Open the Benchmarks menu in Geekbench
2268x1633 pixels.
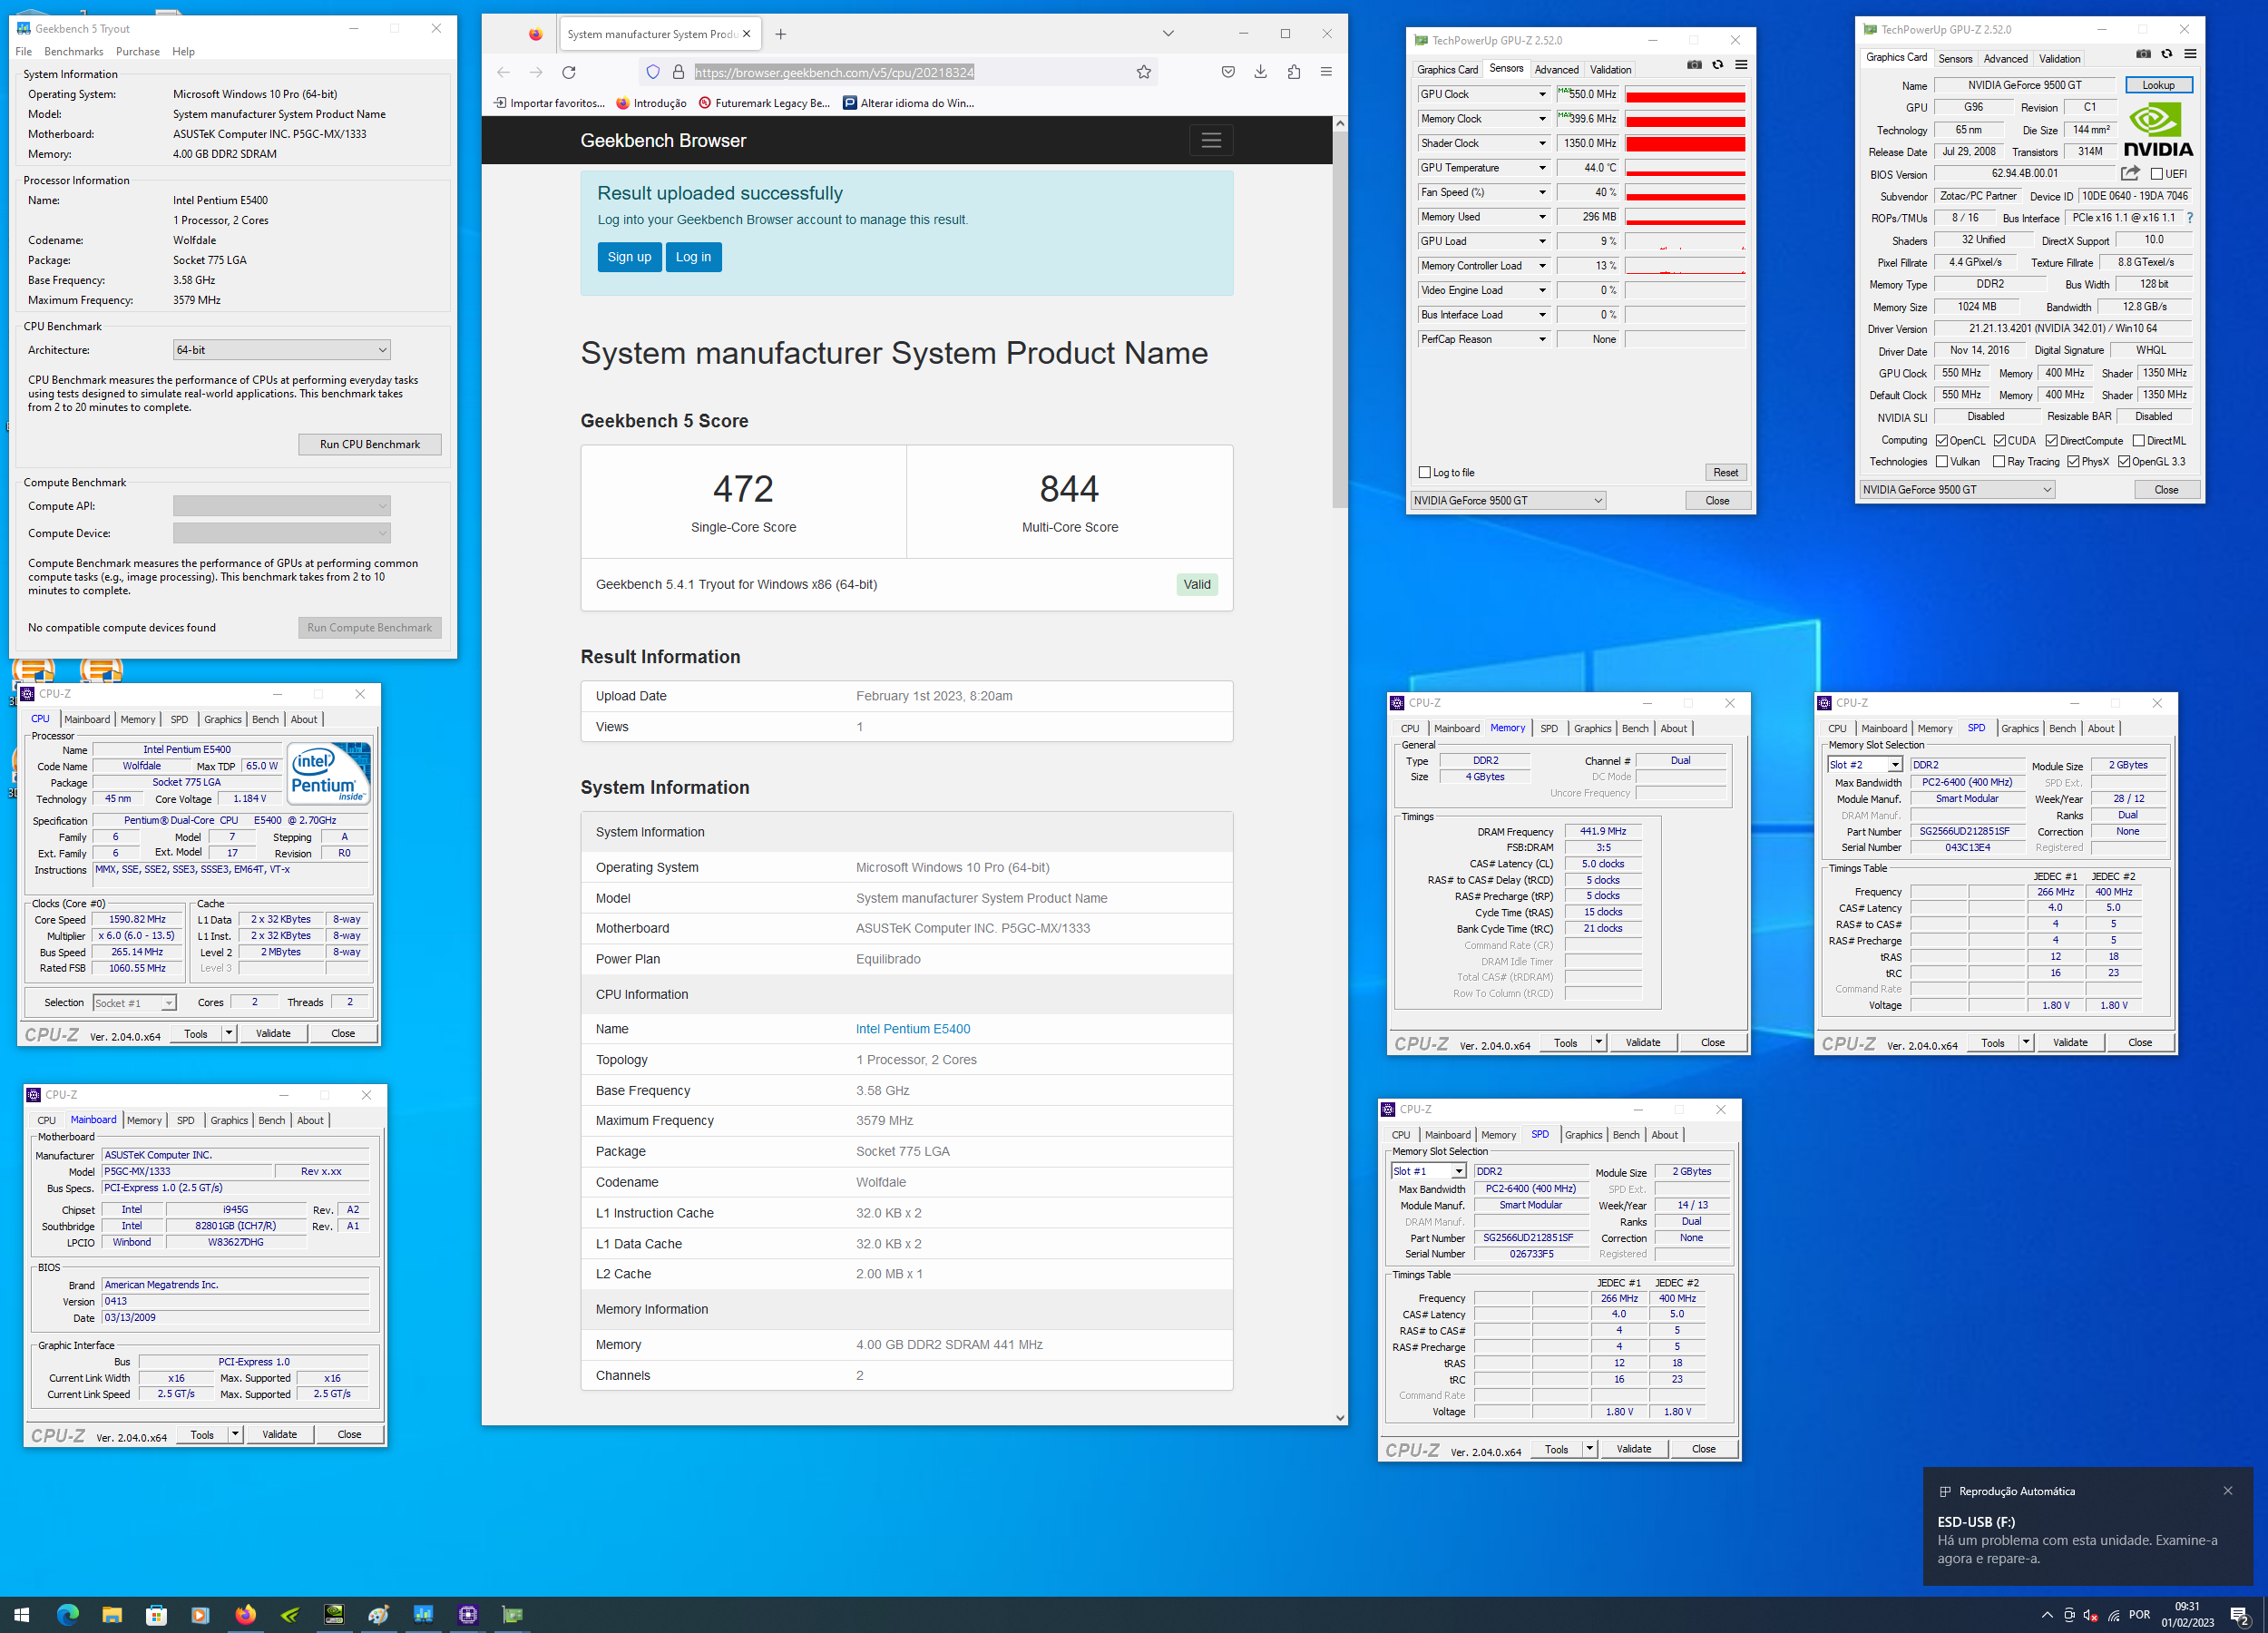click(x=74, y=52)
